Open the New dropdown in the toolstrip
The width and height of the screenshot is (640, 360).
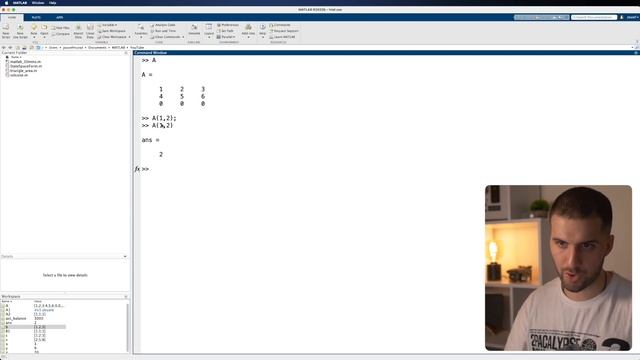34,31
